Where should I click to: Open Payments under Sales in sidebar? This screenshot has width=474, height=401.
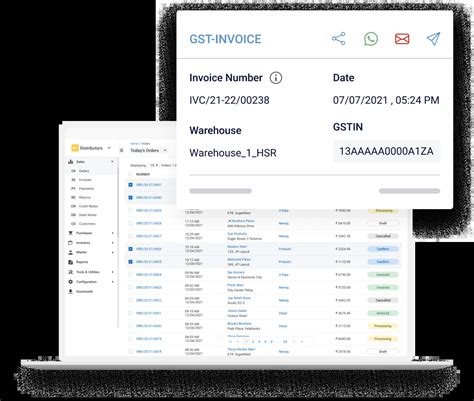click(x=86, y=189)
